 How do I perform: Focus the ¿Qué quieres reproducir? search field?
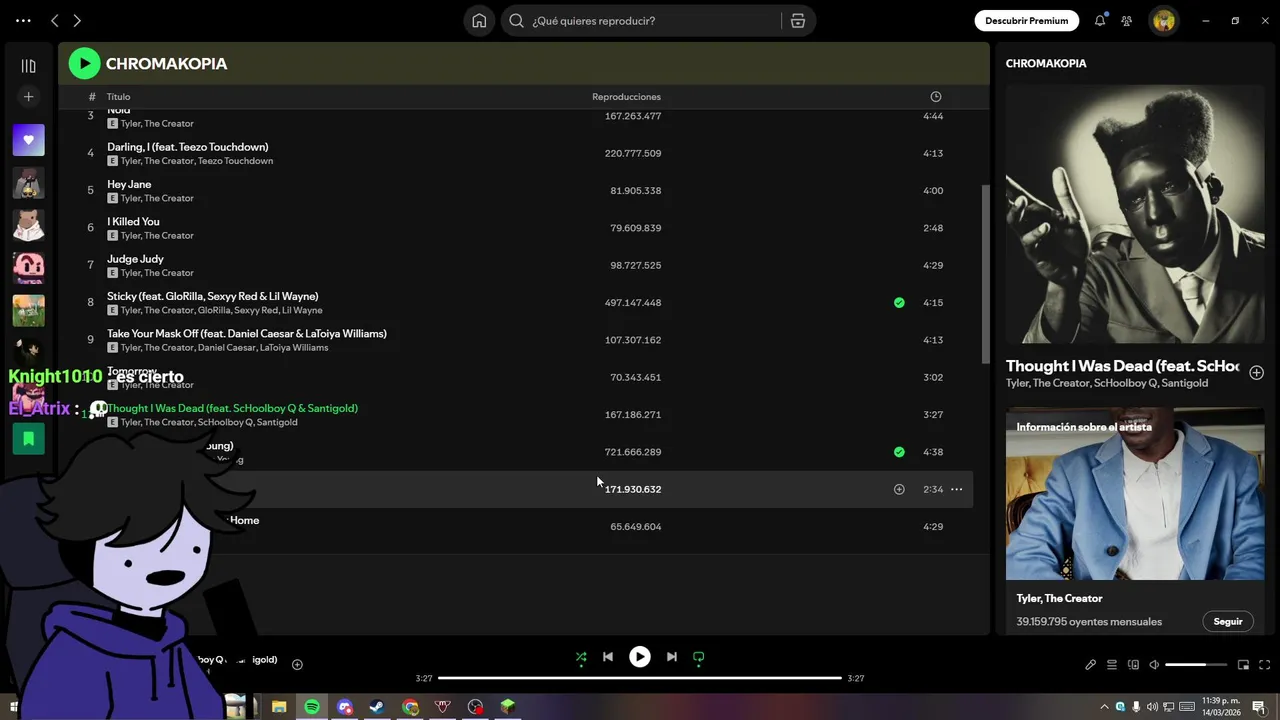[x=655, y=21]
